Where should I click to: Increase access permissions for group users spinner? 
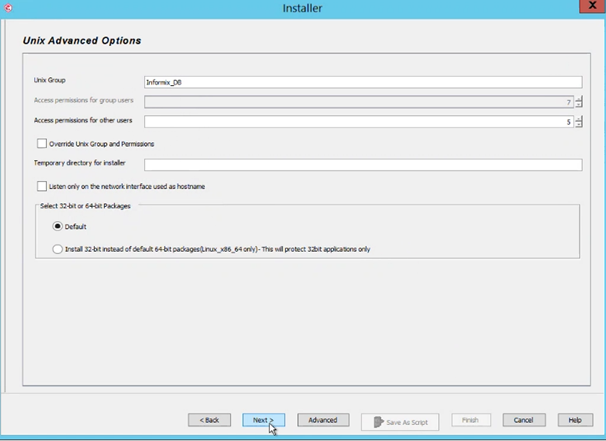(579, 99)
